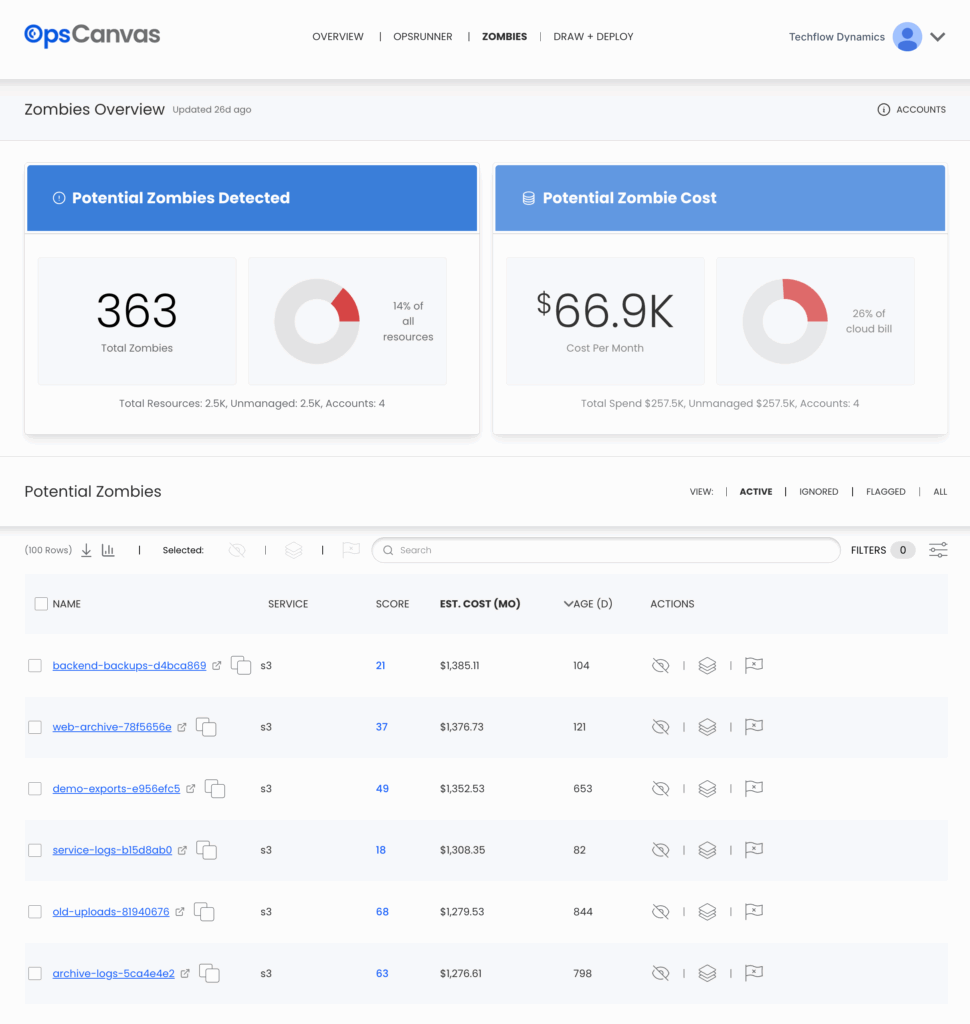Open the filter settings sliders icon
970x1024 pixels.
click(938, 550)
